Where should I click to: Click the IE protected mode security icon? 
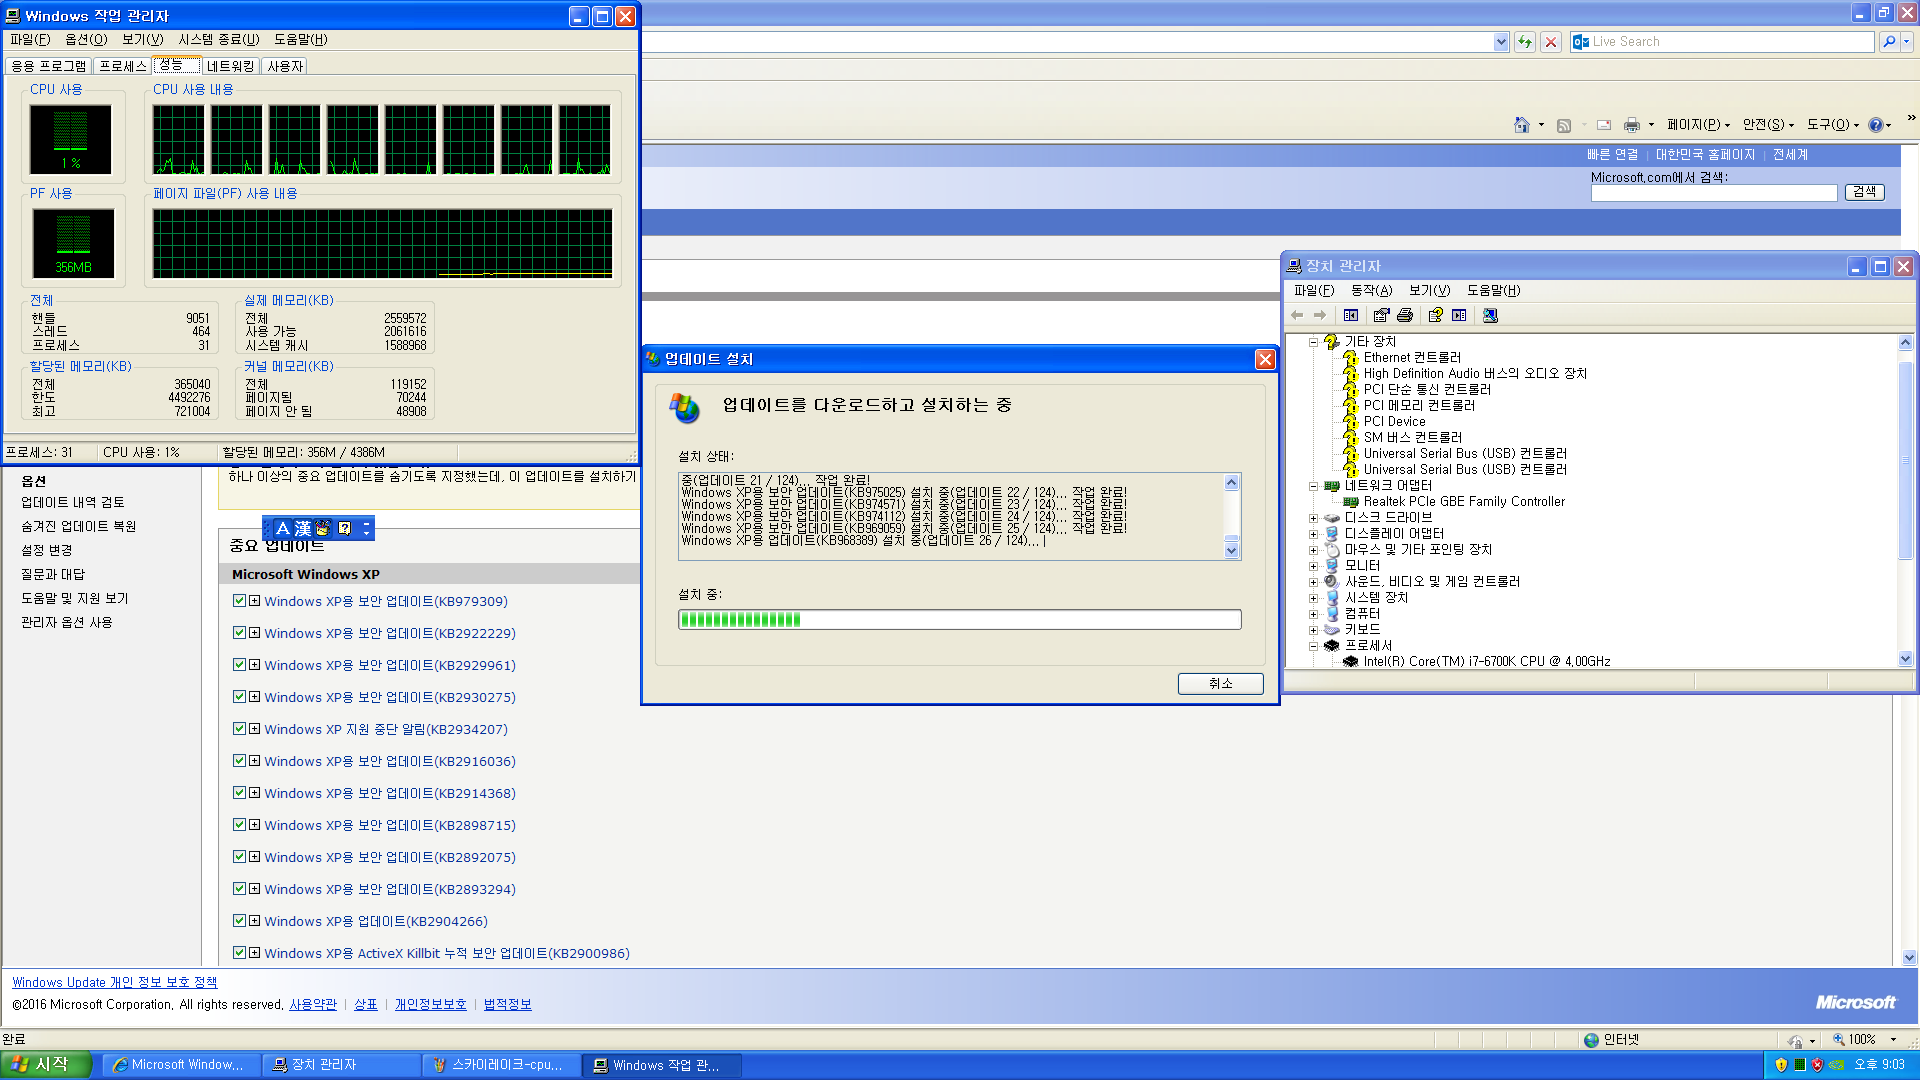[x=1796, y=1040]
